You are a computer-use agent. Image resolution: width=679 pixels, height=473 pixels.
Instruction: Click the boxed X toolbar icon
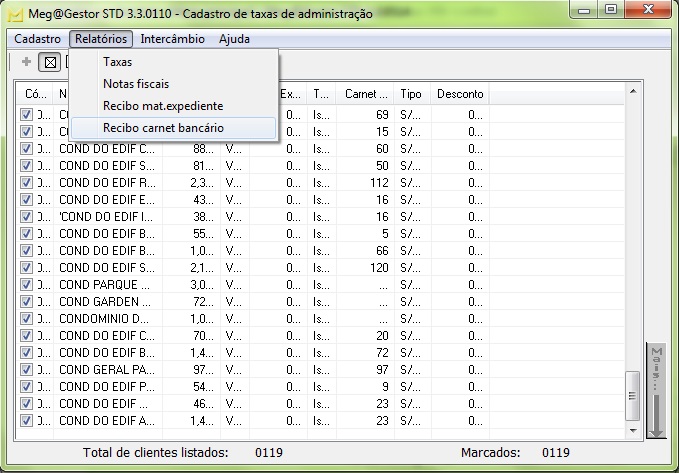[x=49, y=62]
